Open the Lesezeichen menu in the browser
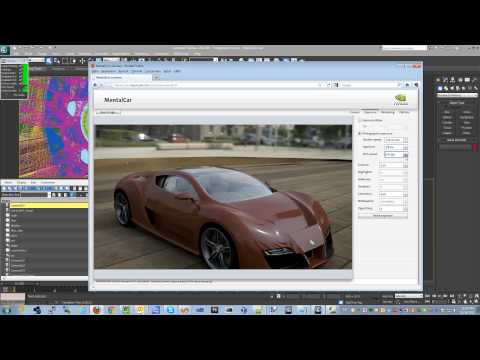The image size is (480, 360). tap(153, 71)
